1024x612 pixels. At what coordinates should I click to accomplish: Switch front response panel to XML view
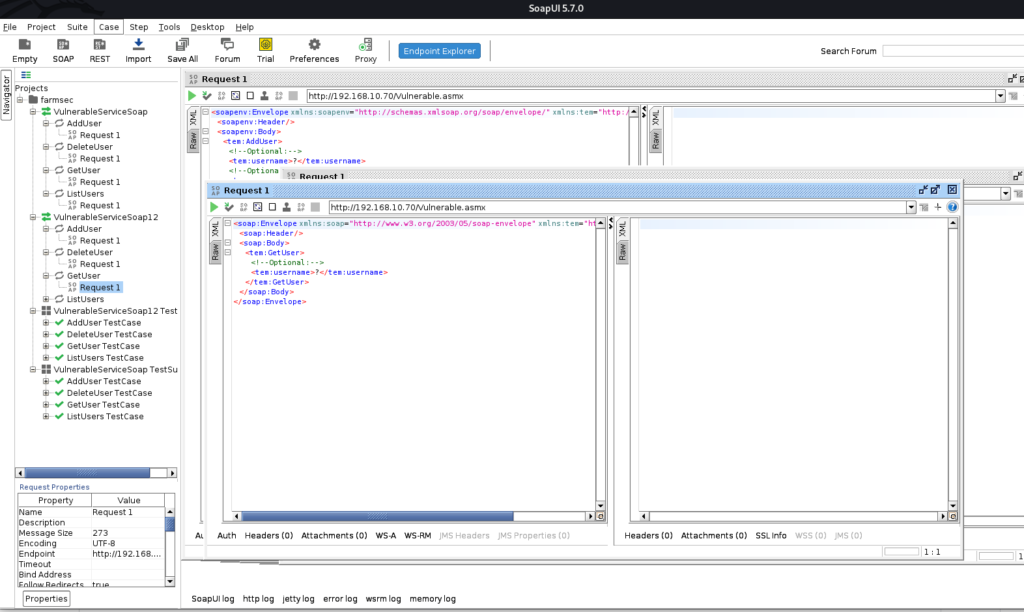622,229
